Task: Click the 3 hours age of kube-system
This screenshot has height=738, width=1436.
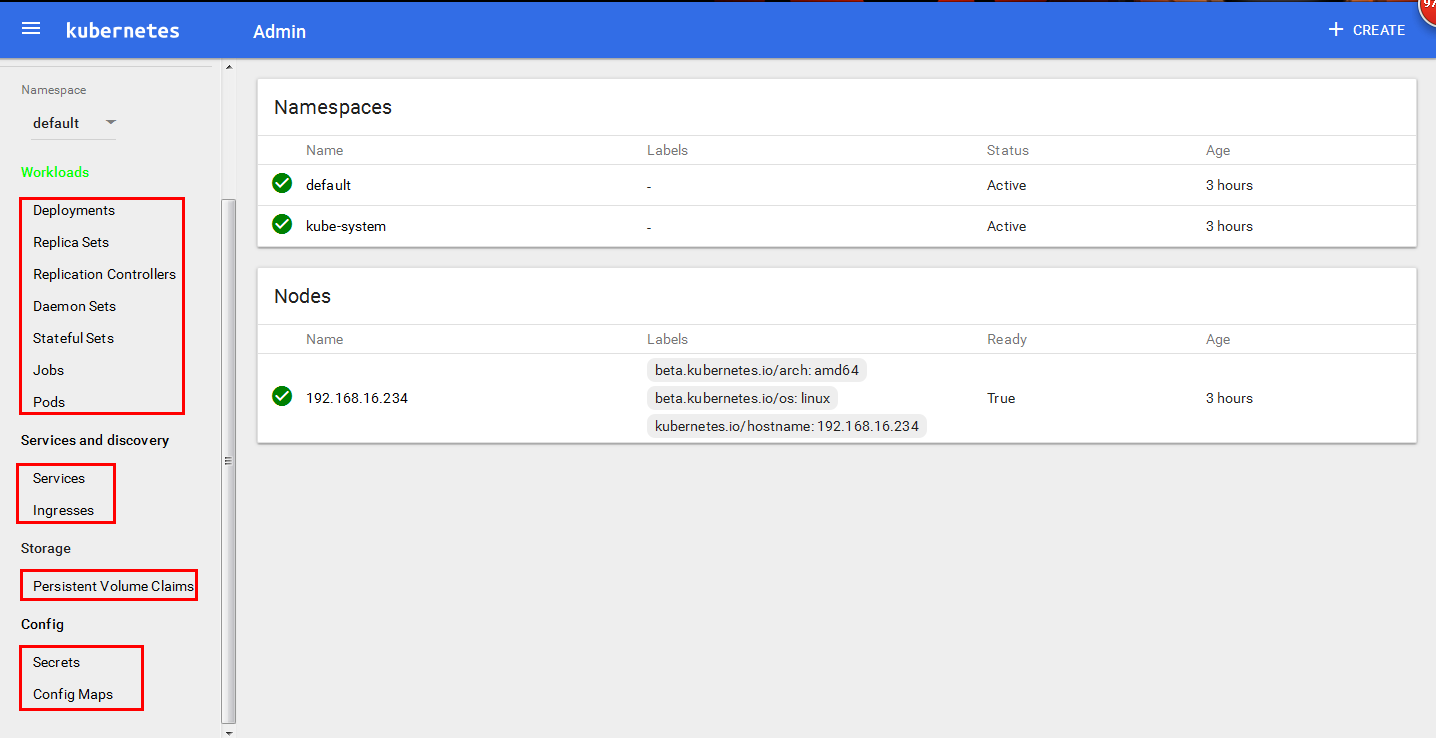Action: point(1229,226)
